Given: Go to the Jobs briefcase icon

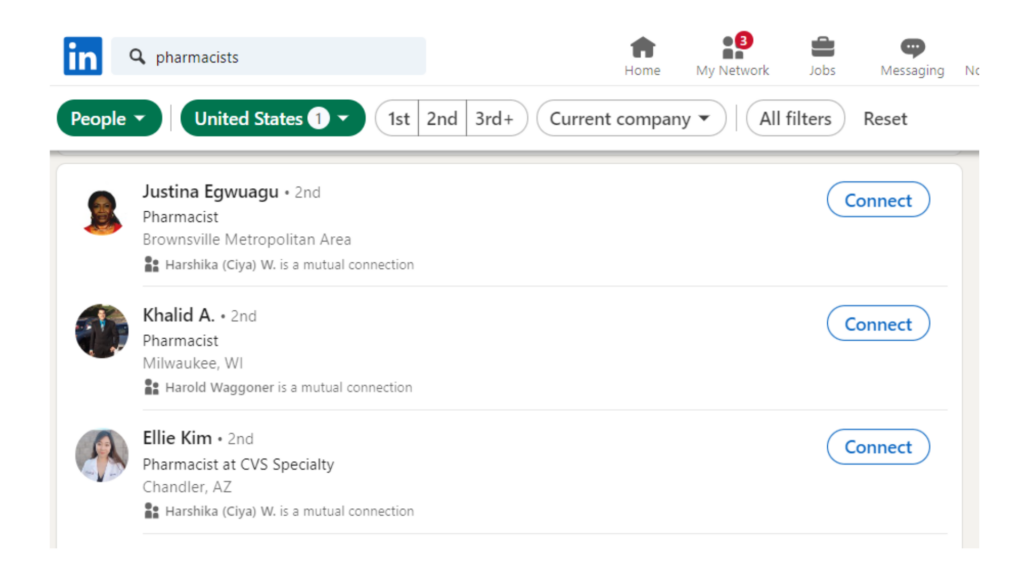Looking at the screenshot, I should click(823, 48).
